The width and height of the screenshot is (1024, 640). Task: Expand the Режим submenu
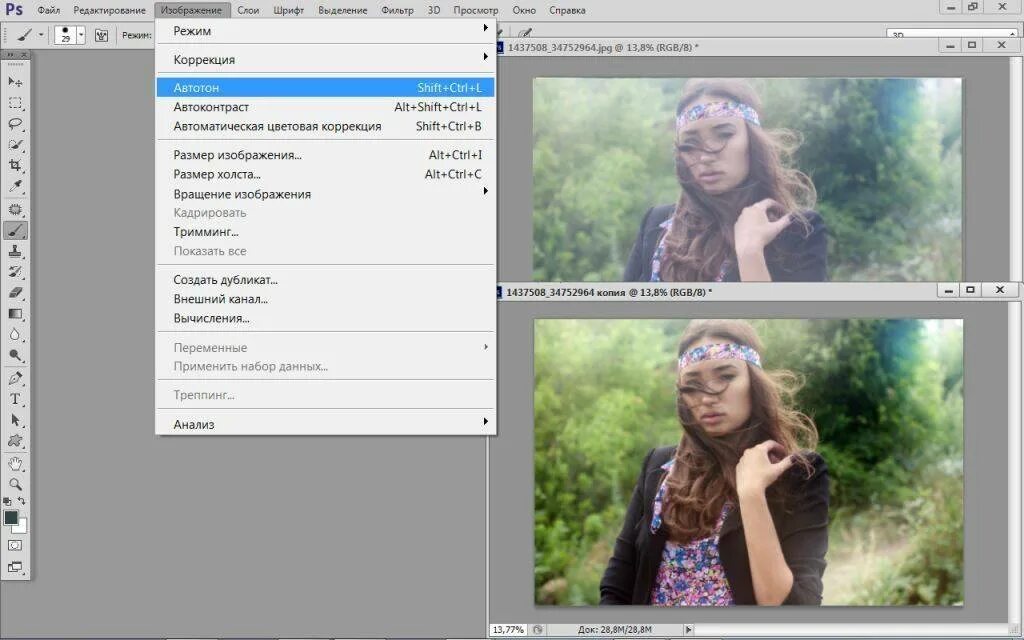tap(325, 31)
